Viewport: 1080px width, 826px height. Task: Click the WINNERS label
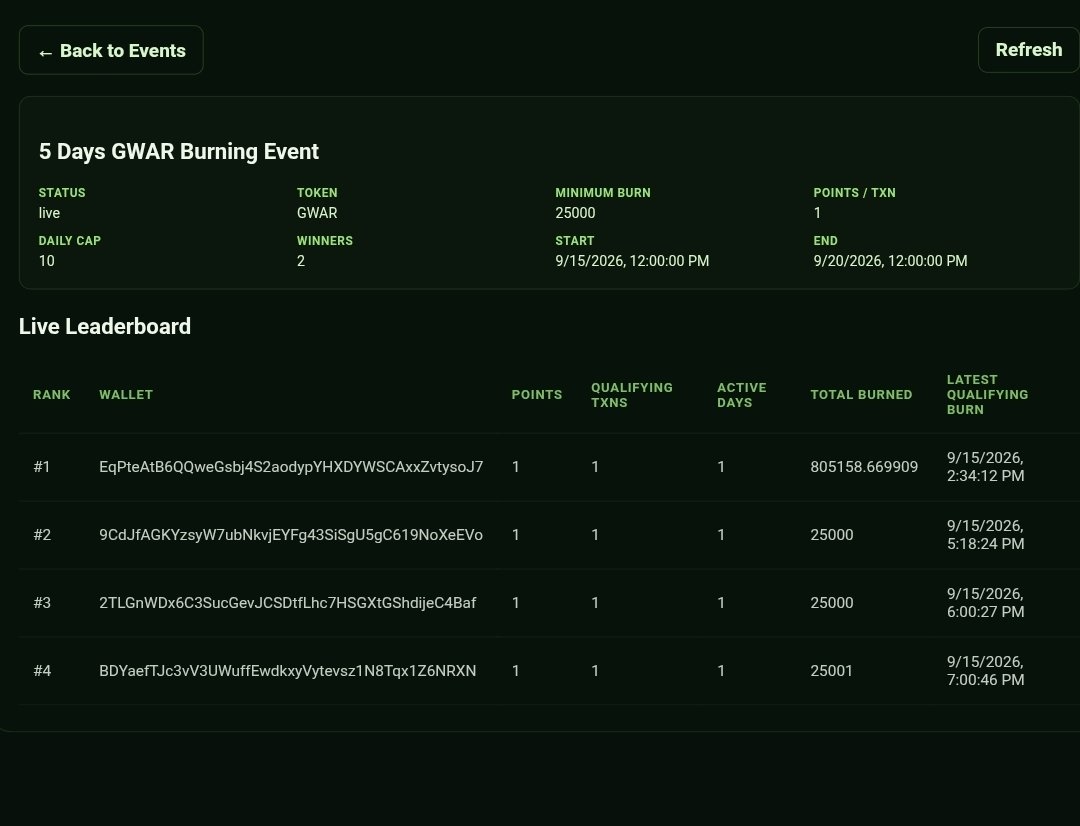tap(324, 240)
